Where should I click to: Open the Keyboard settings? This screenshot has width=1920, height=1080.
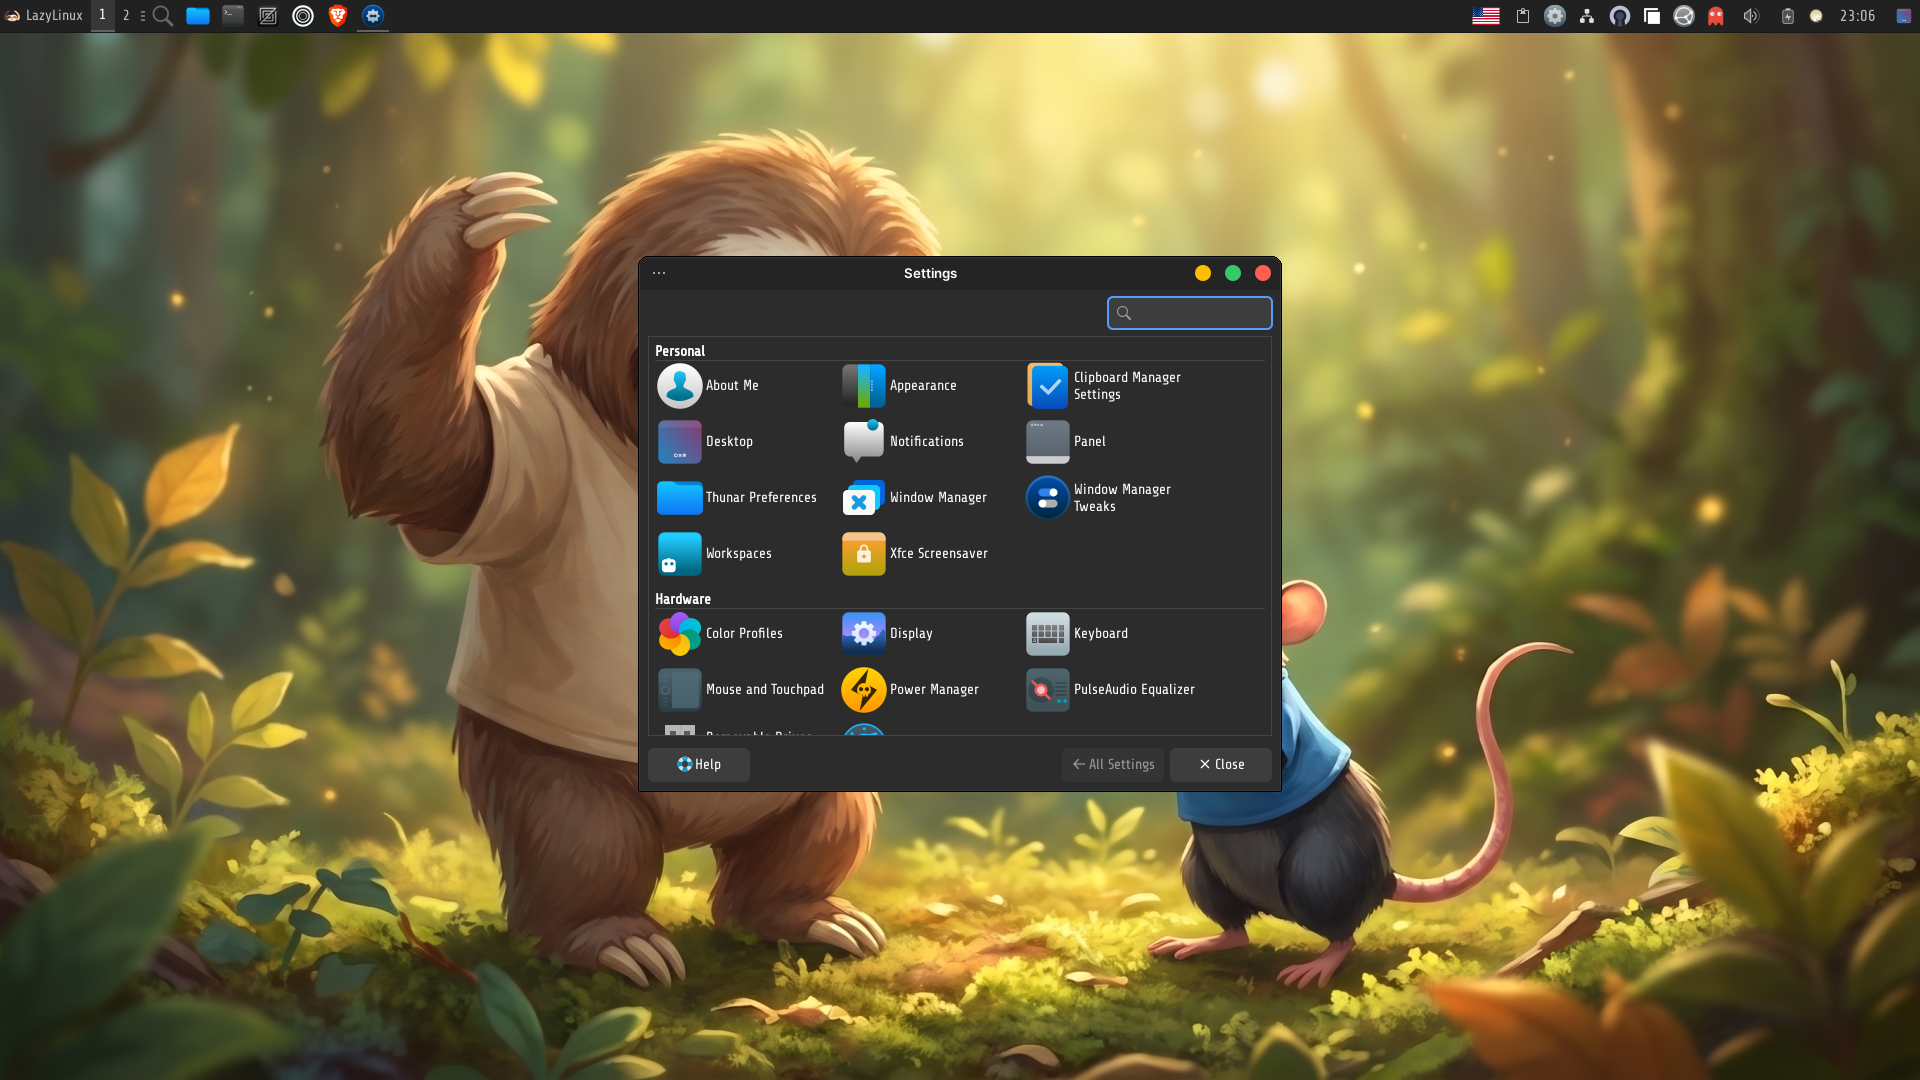coord(1077,634)
